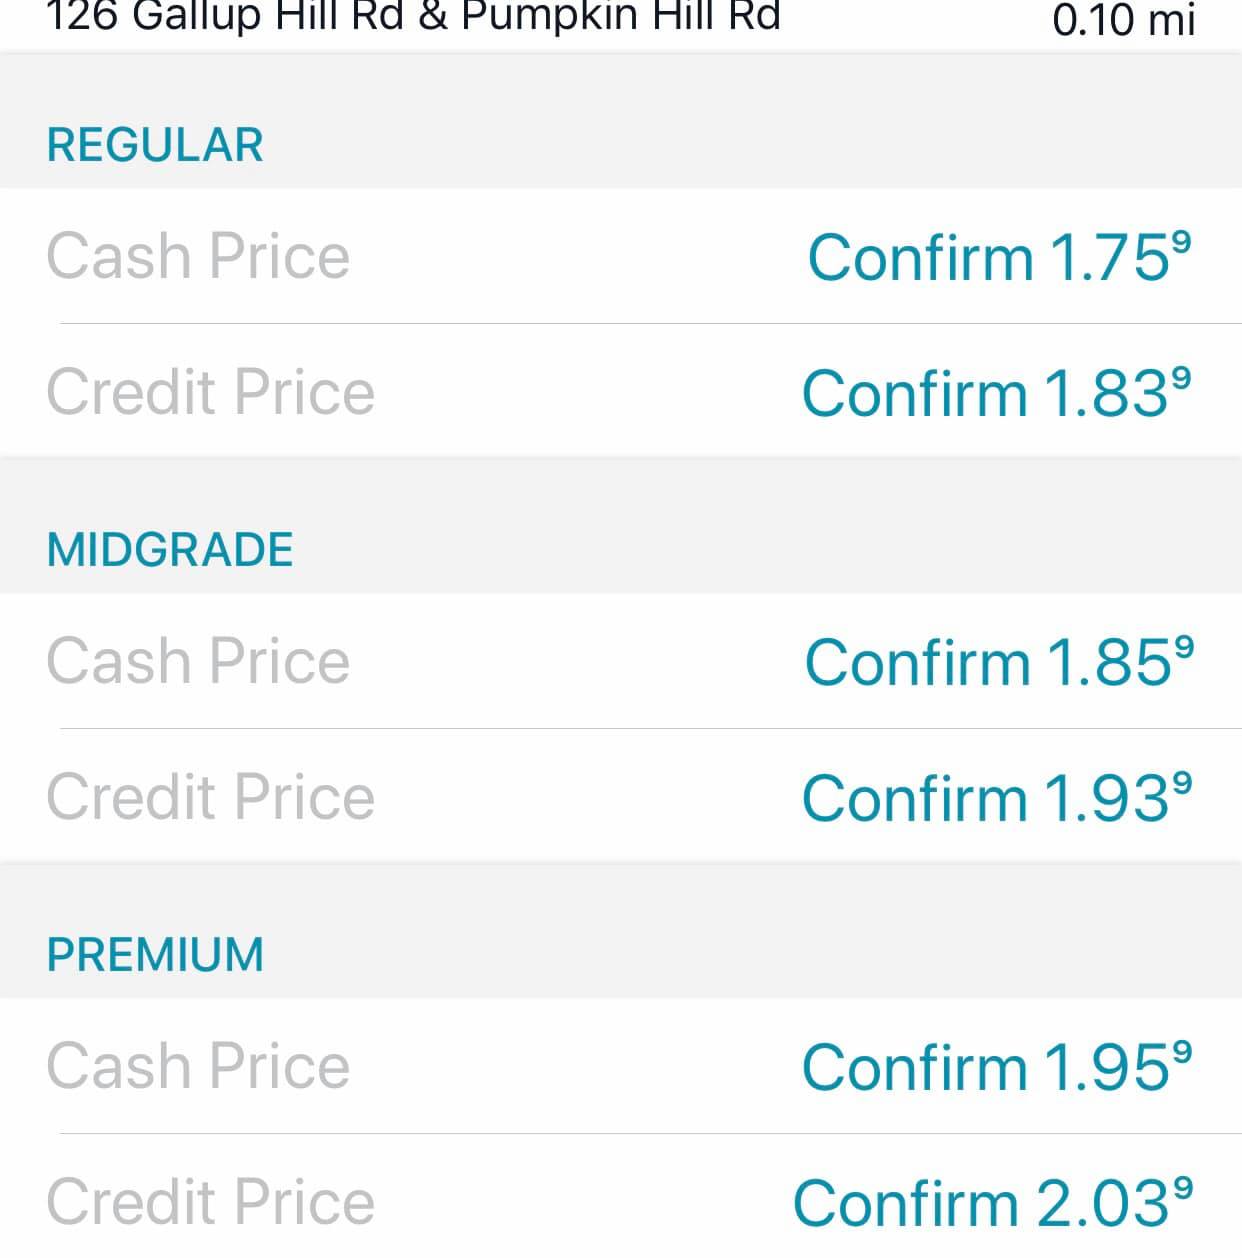Tap the 0.10 mi distance text
This screenshot has width=1242, height=1258.
1123,19
